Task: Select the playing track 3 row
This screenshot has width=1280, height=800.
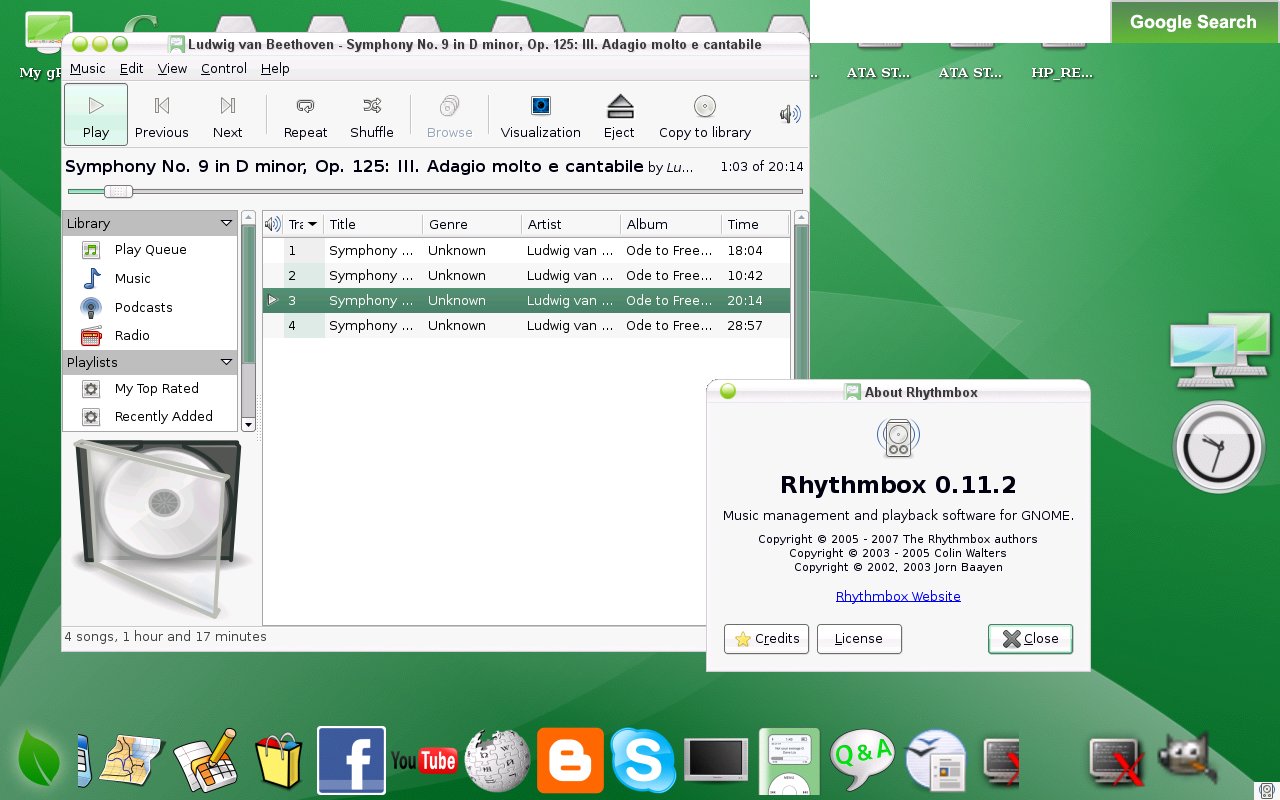Action: 527,300
